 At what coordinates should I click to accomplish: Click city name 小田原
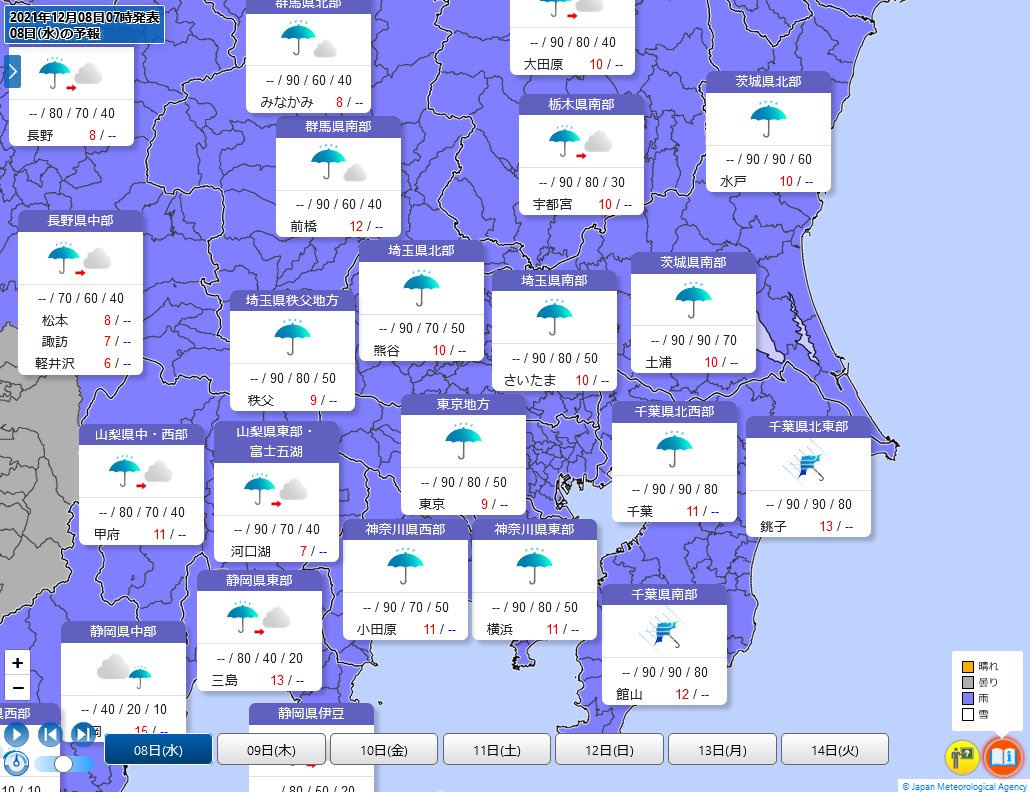376,629
